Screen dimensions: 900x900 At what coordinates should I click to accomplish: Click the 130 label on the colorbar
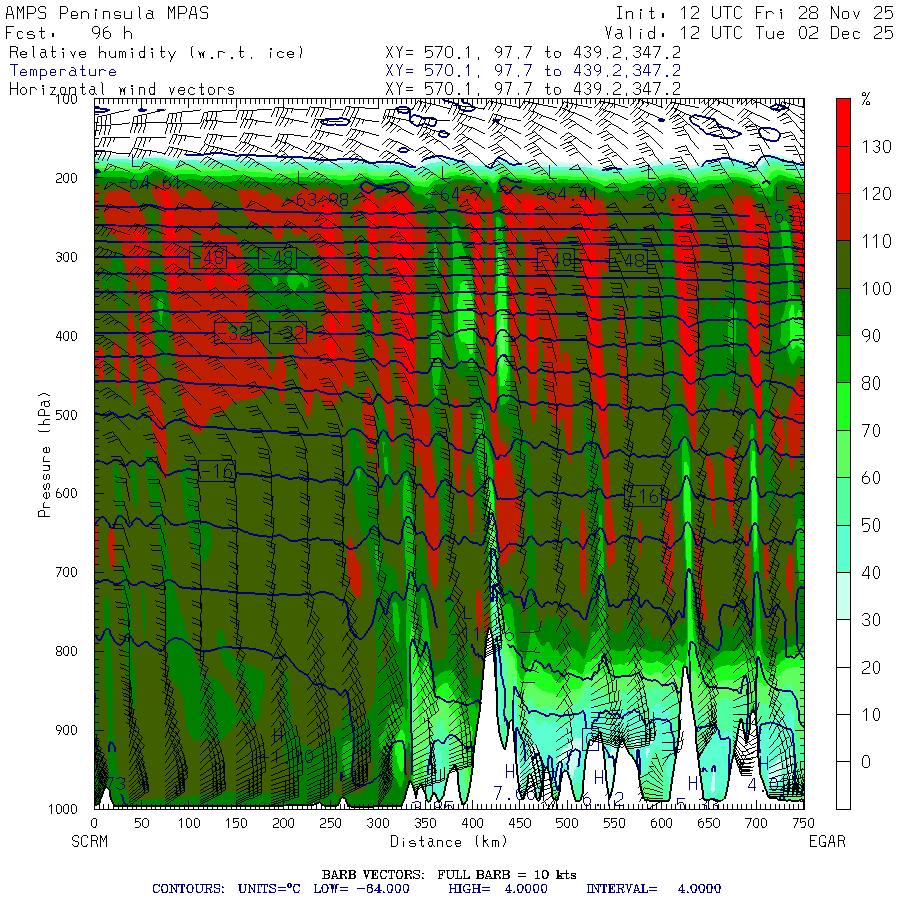point(876,147)
